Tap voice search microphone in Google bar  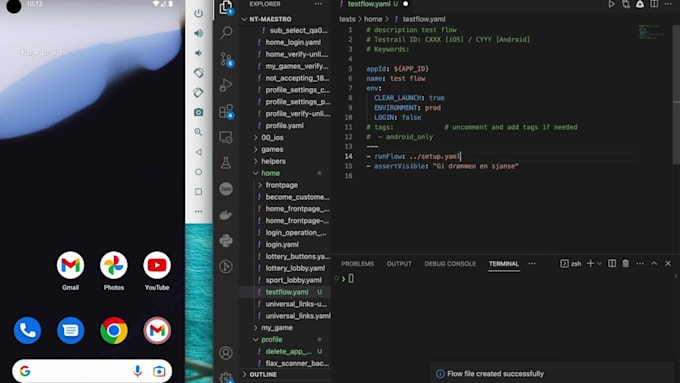click(x=137, y=371)
